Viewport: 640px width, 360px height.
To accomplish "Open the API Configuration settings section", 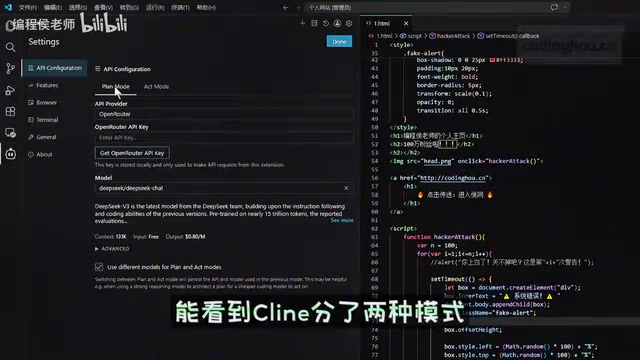I will [x=55, y=68].
